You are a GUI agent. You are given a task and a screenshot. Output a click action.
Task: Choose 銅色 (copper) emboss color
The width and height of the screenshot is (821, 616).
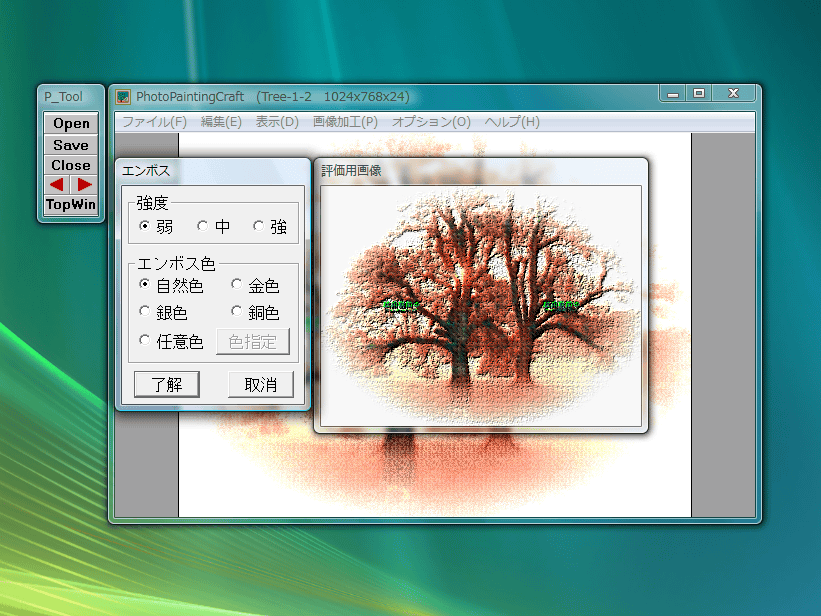[x=236, y=311]
